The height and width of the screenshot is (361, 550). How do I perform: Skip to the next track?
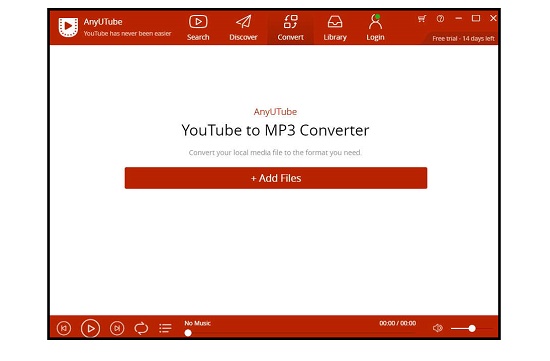117,328
